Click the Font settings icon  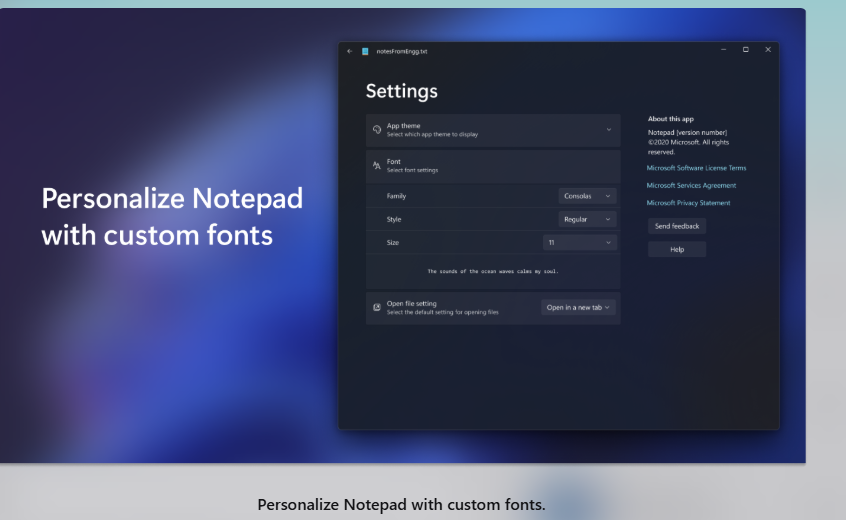click(377, 166)
